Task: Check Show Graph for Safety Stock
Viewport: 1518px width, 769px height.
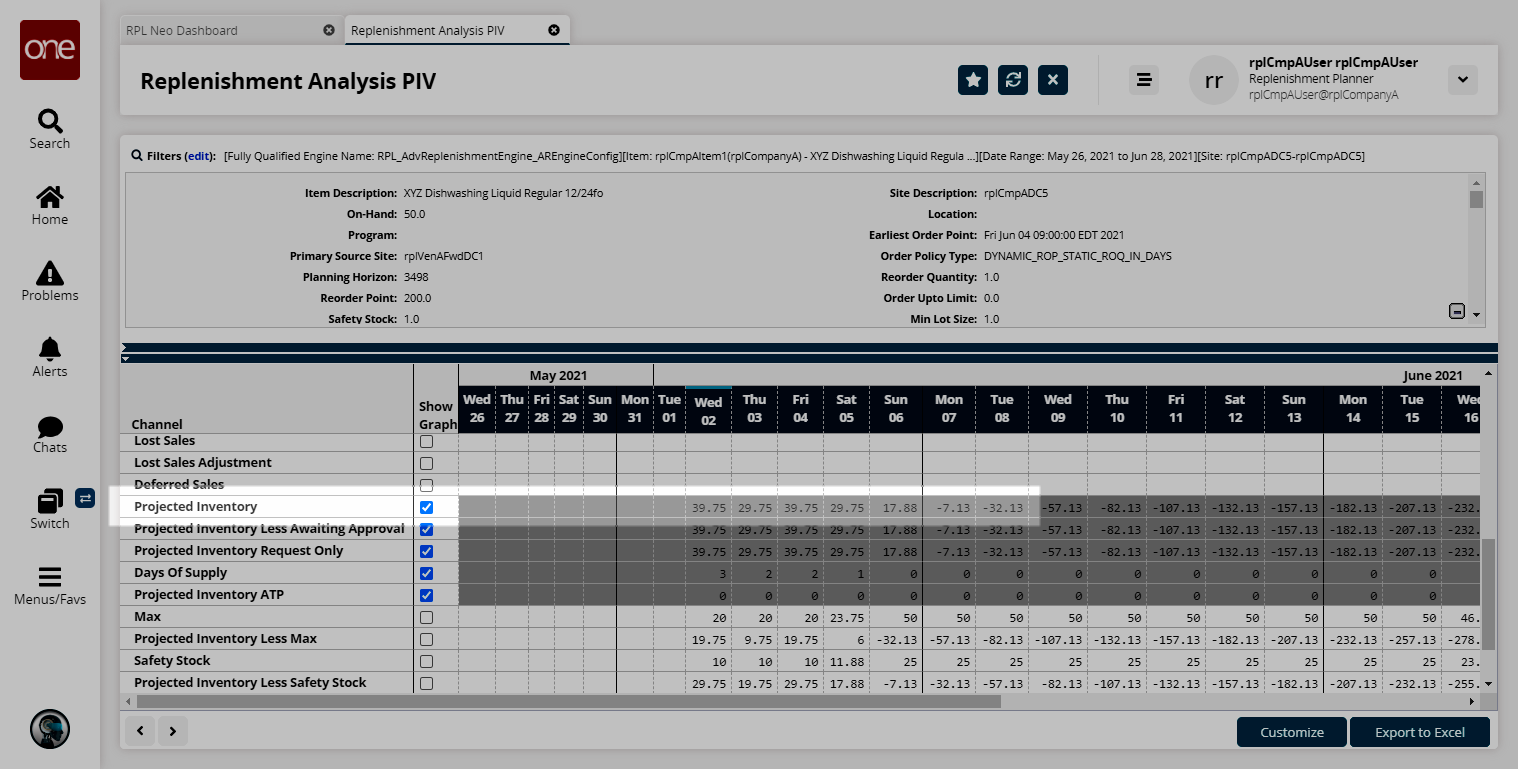Action: [427, 661]
